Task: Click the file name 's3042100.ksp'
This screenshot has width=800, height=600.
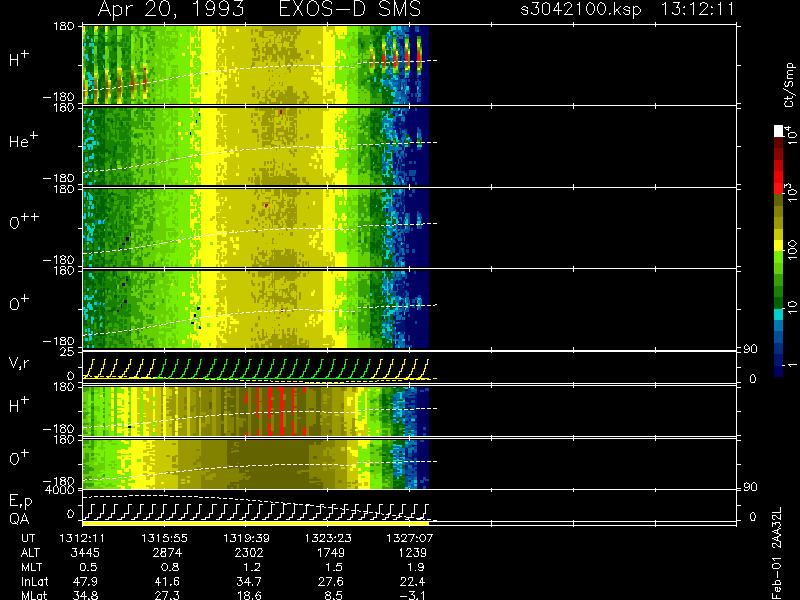Action: [581, 10]
